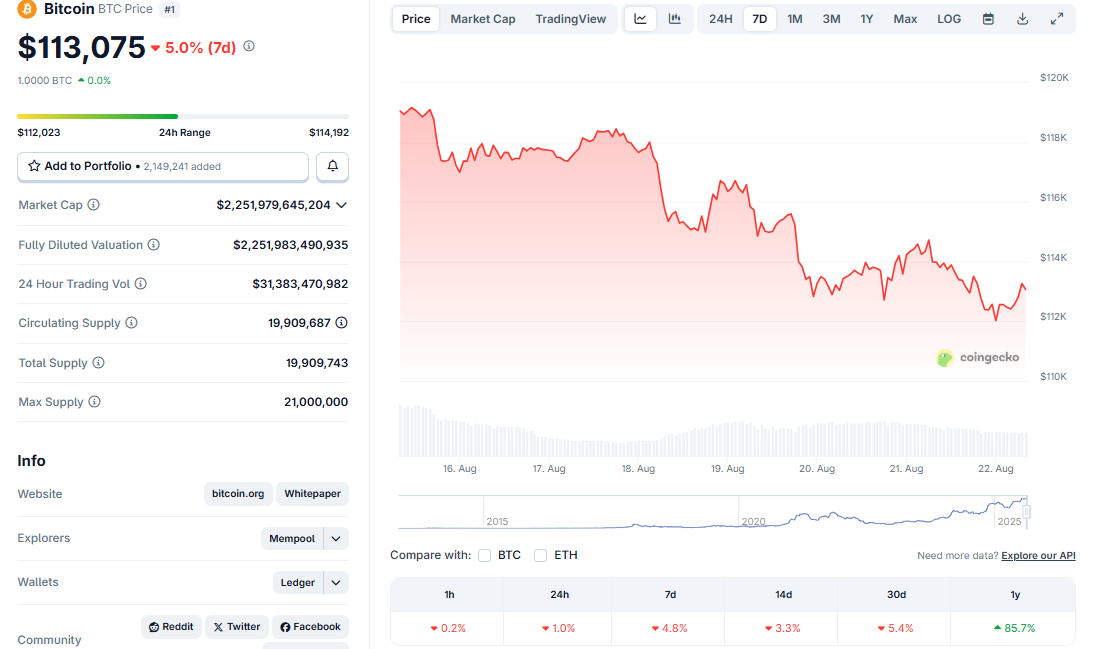Set chart range to 7D

pos(760,19)
